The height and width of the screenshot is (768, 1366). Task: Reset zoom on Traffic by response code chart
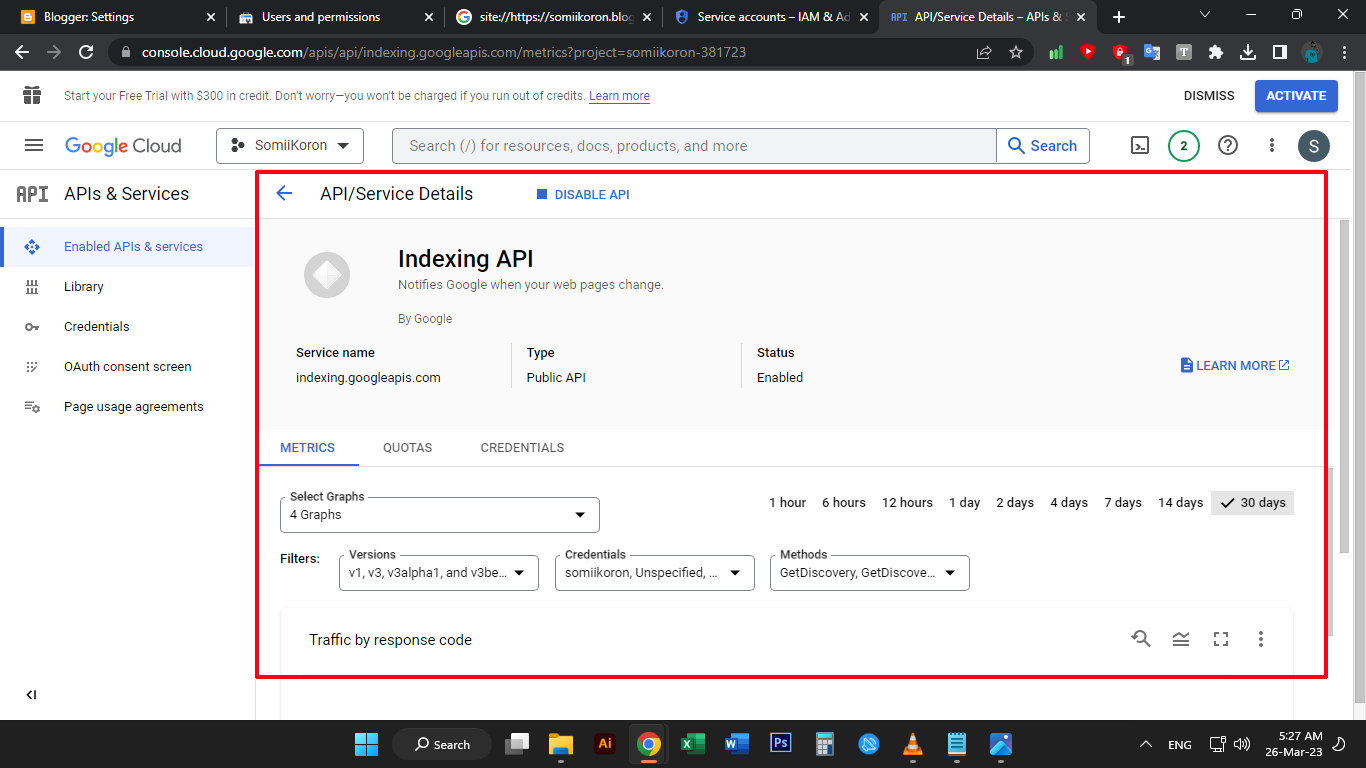1141,639
